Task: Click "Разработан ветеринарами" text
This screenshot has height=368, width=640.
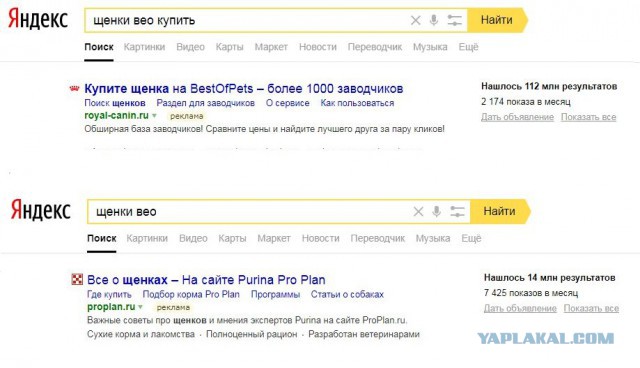Action: click(x=364, y=334)
